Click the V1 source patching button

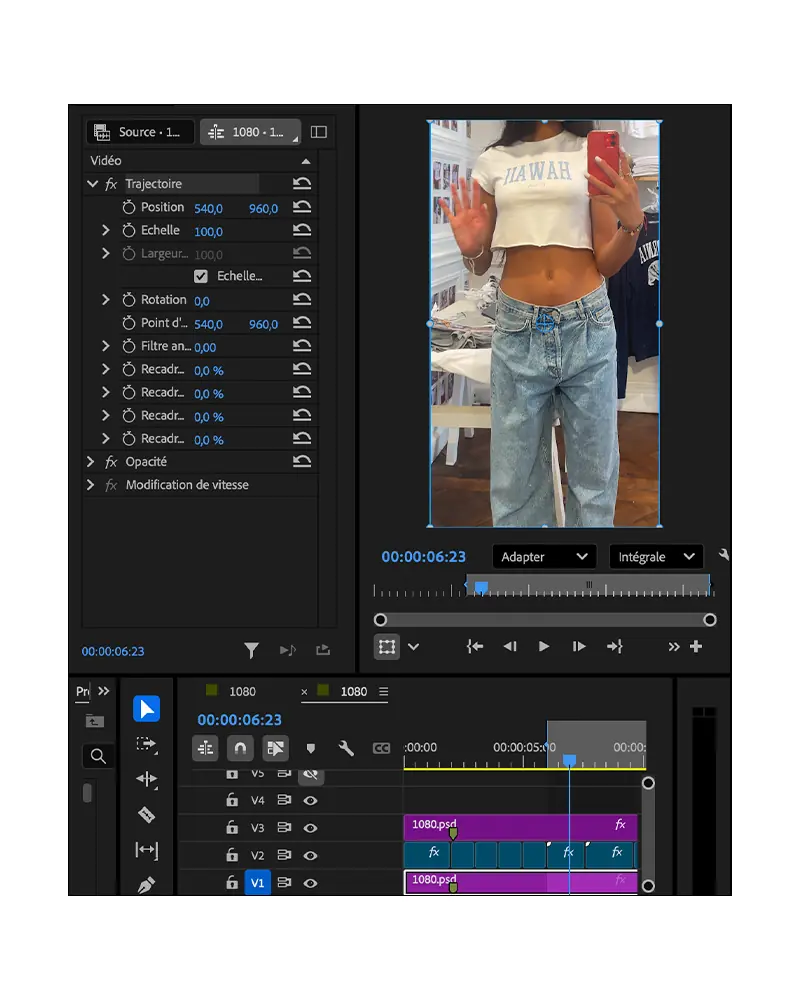[x=258, y=883]
